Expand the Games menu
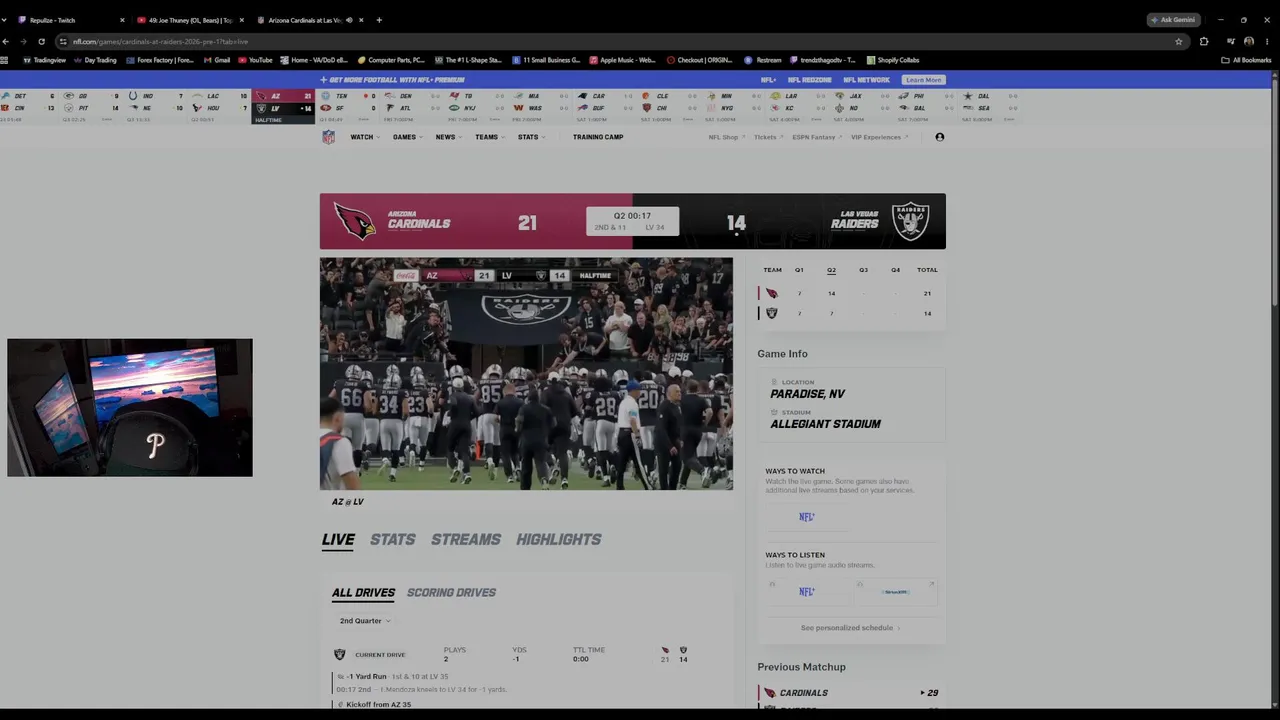 (407, 137)
